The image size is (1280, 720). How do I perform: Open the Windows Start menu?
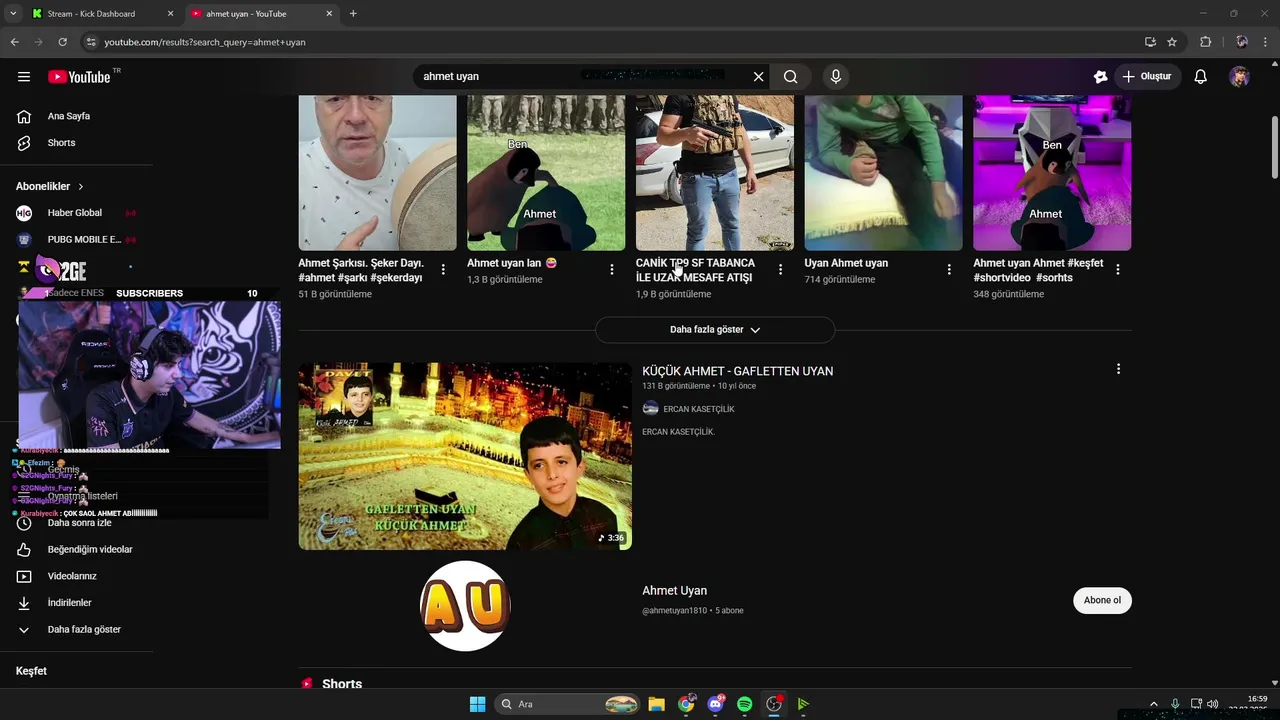pos(477,704)
